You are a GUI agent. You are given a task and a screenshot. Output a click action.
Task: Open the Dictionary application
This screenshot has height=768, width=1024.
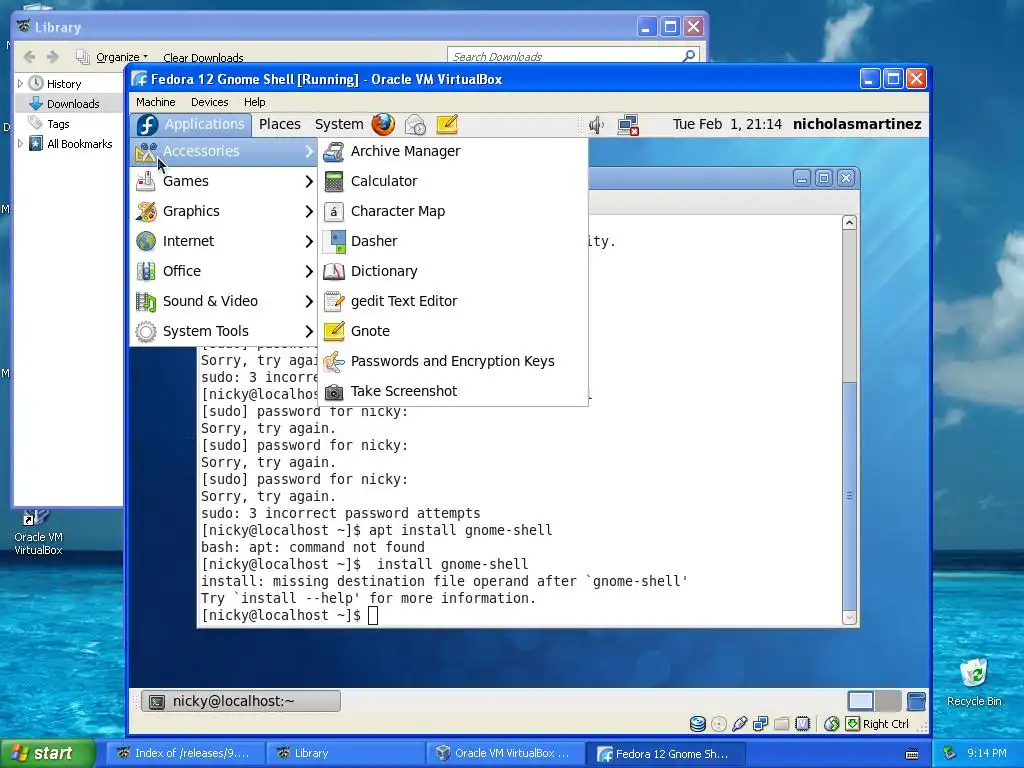(x=453, y=271)
